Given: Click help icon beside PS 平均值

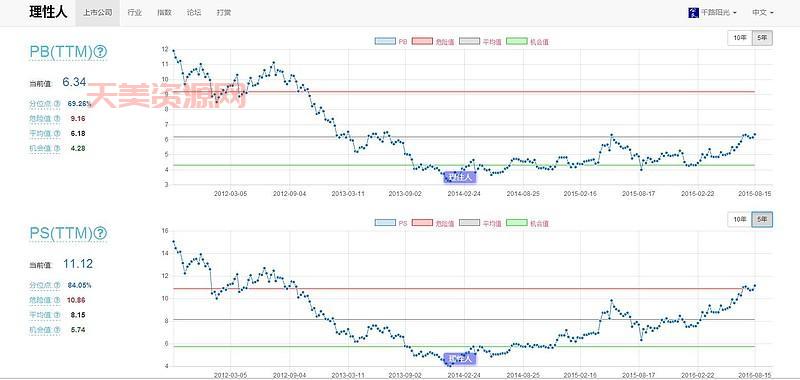Looking at the screenshot, I should click(x=57, y=315).
